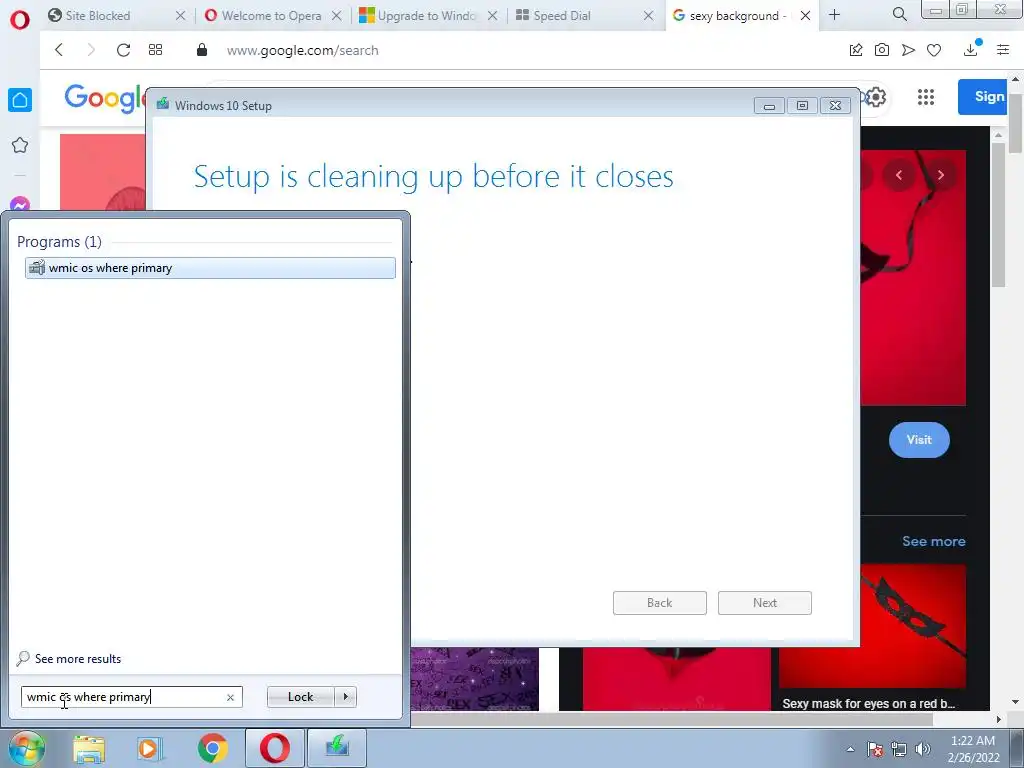Open Opera share page icon
Viewport: 1024px width, 768px height.
(856, 50)
